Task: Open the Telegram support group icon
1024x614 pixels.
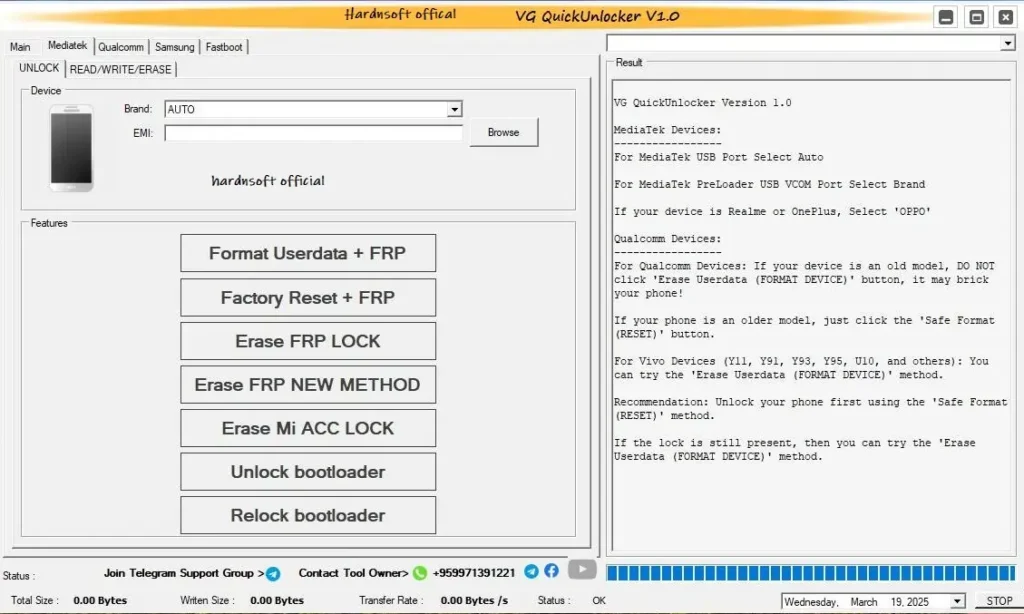Action: 273,574
